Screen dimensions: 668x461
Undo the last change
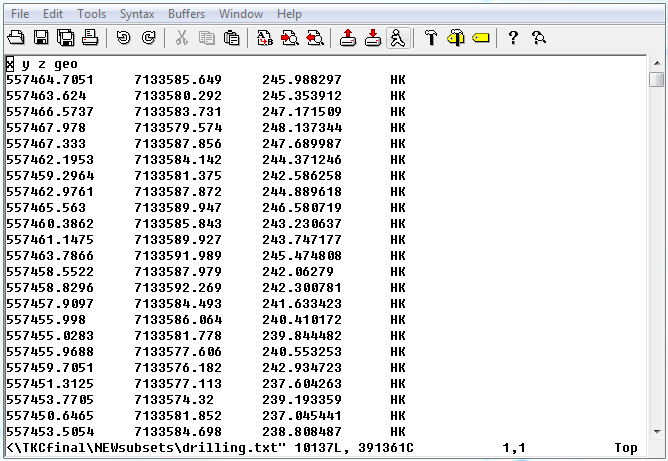pyautogui.click(x=124, y=38)
